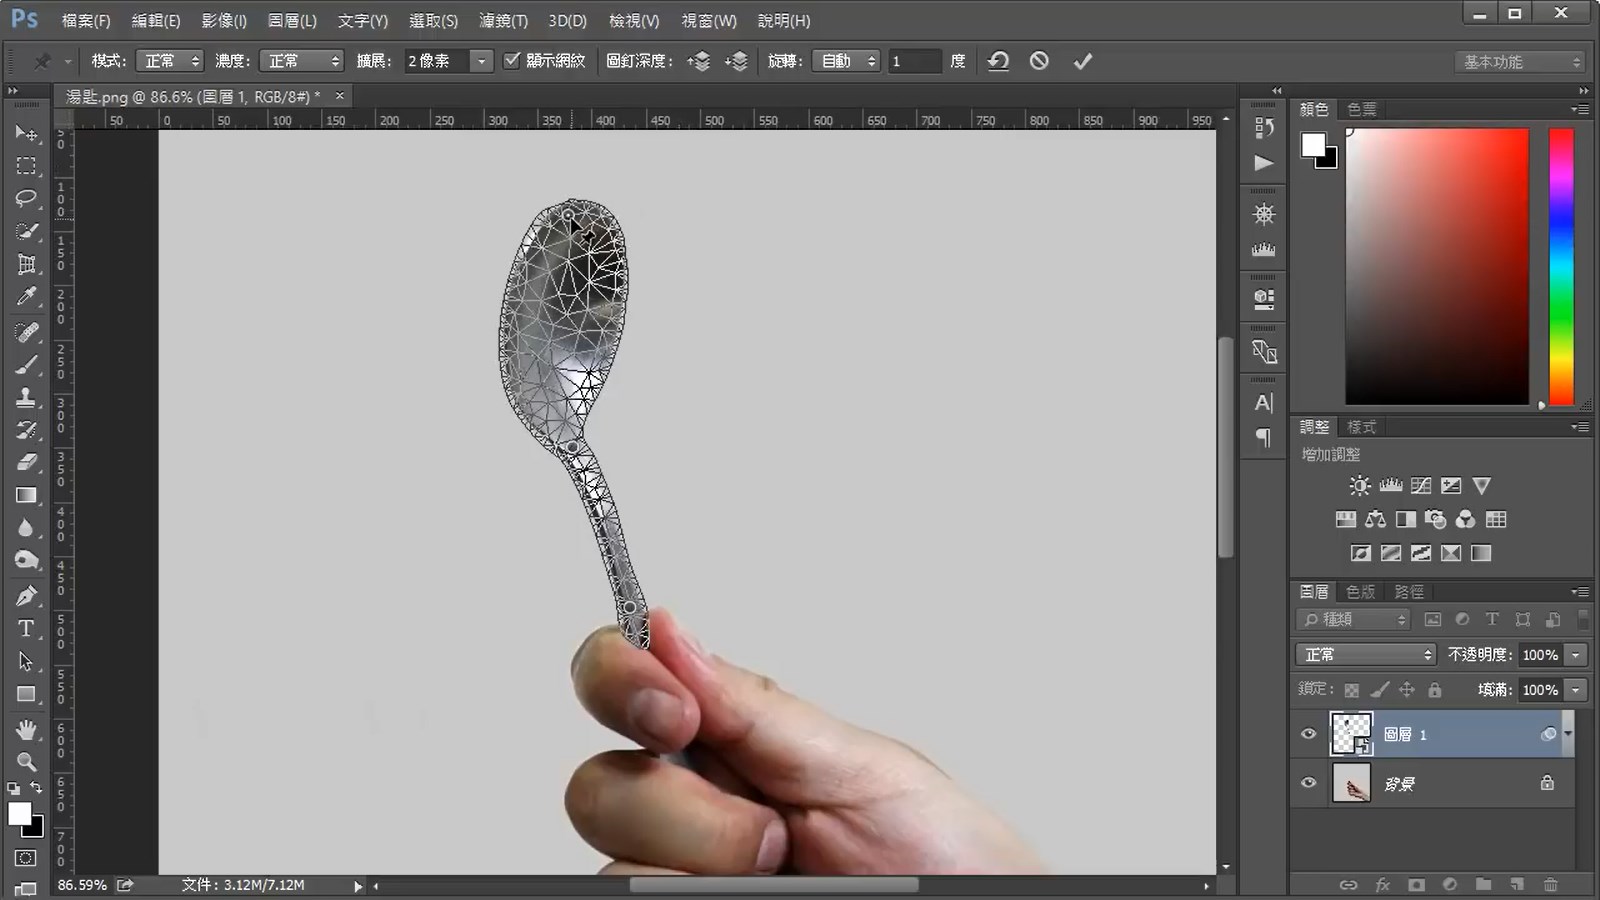Switch to the Styles tab
1600x900 pixels.
1361,427
